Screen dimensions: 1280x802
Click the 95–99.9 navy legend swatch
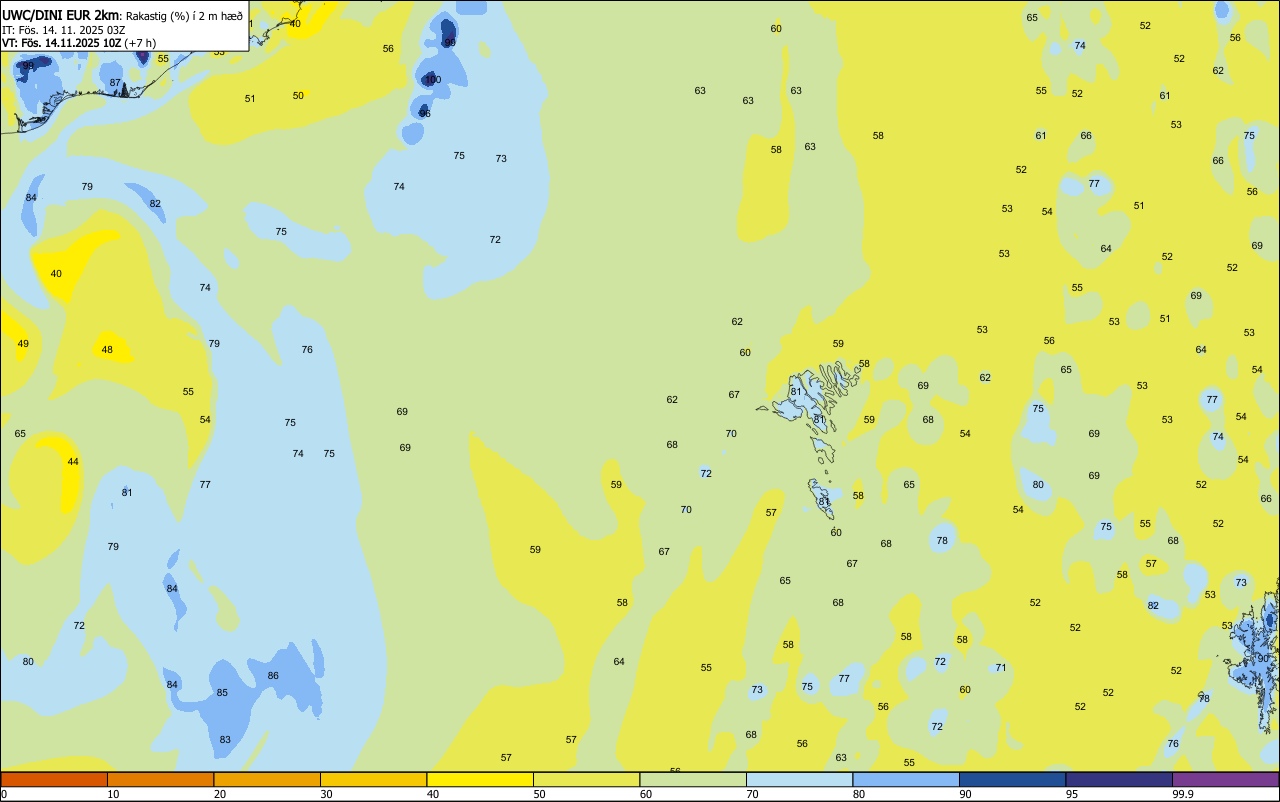(1119, 779)
